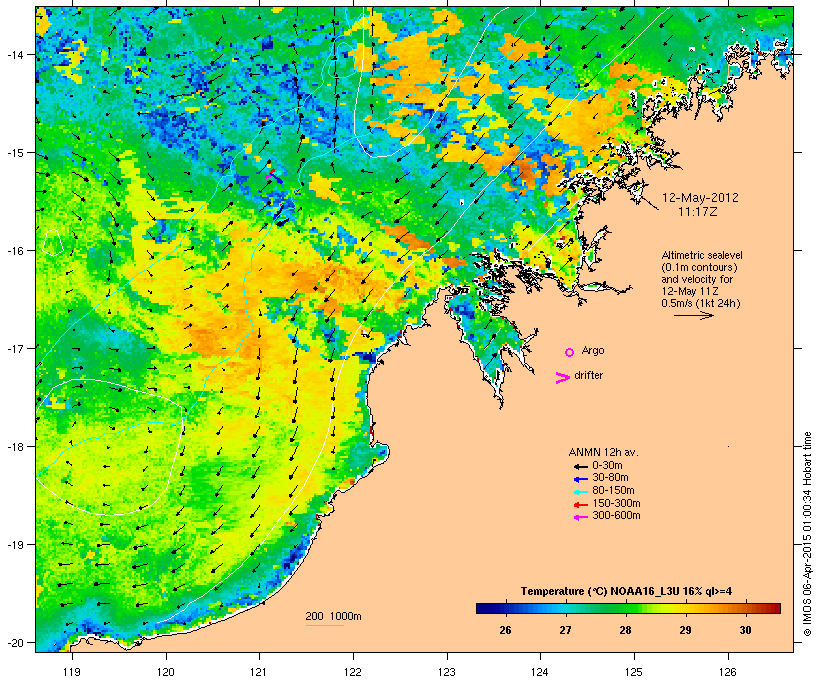
Task: Click the colorbar value 29
Action: pos(686,630)
